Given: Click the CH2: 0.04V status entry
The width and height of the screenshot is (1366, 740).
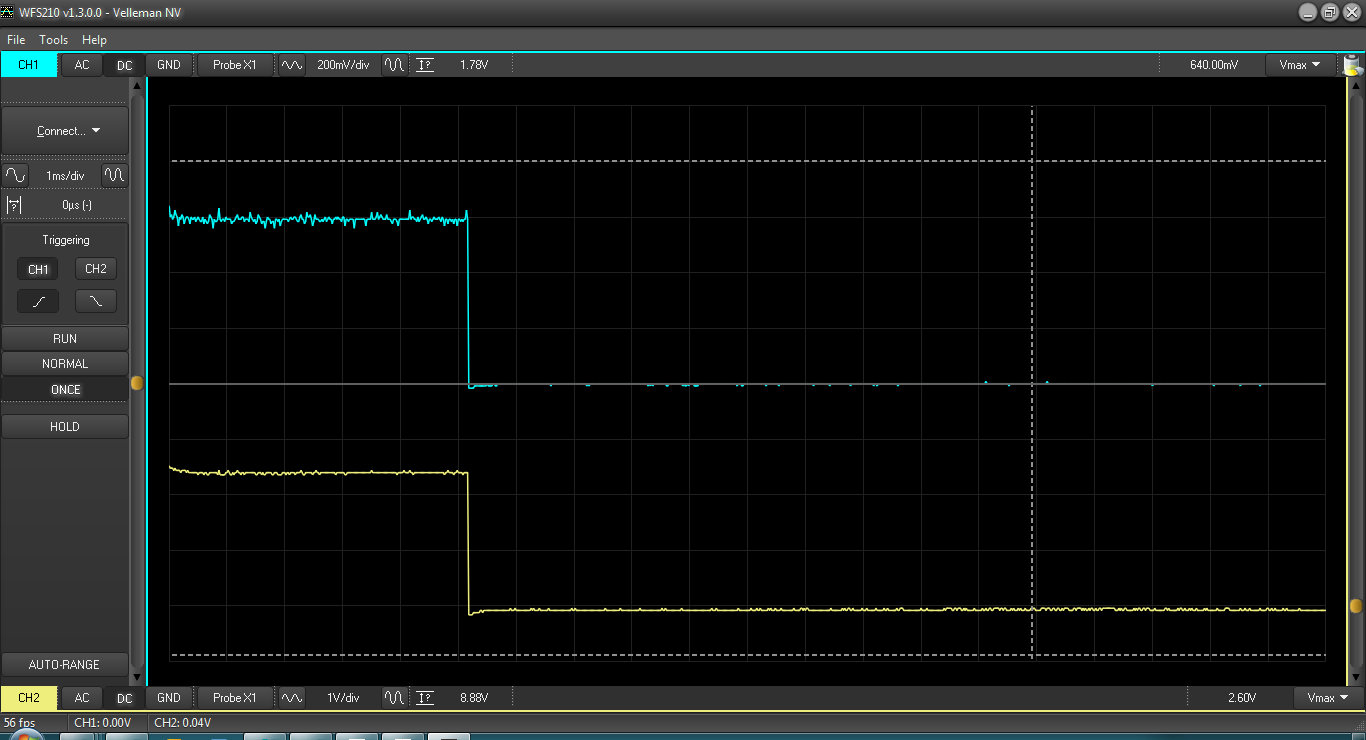Looking at the screenshot, I should point(183,722).
